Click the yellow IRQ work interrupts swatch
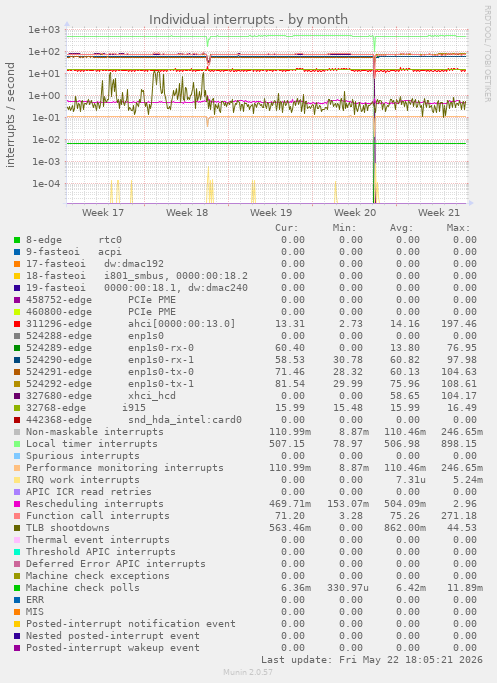Image resolution: width=497 pixels, height=683 pixels. click(17, 480)
